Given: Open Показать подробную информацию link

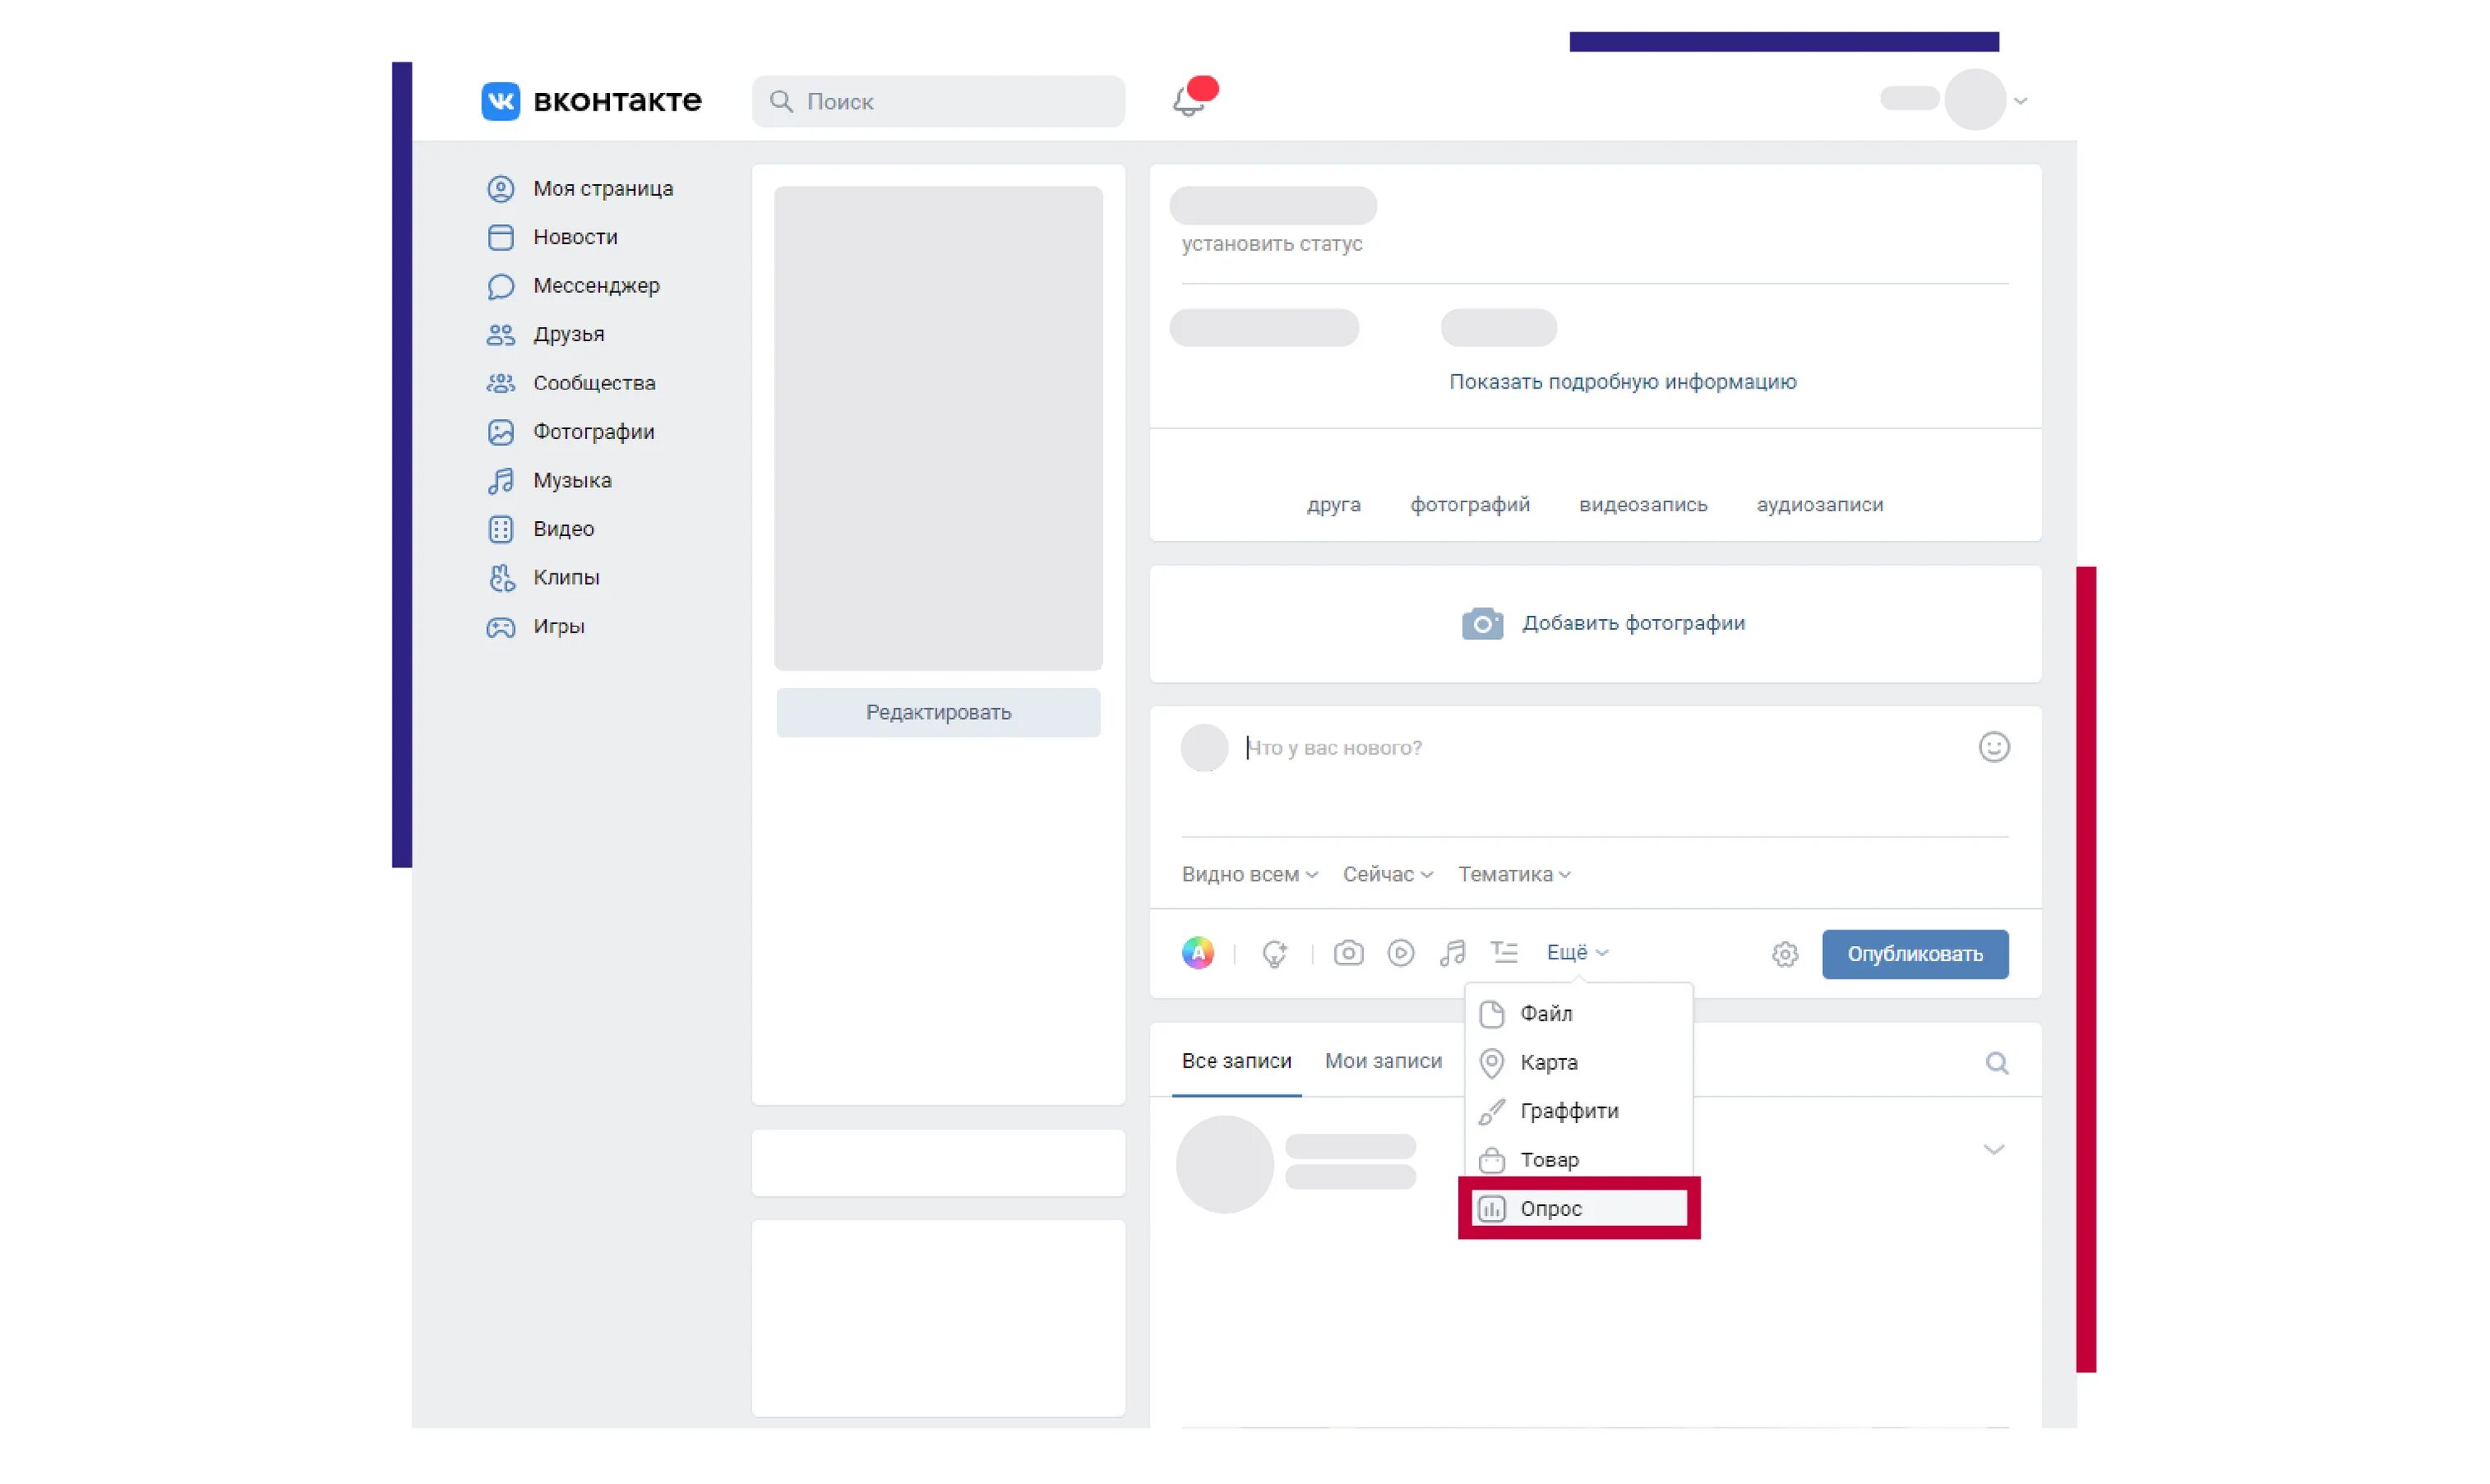Looking at the screenshot, I should click(1622, 382).
